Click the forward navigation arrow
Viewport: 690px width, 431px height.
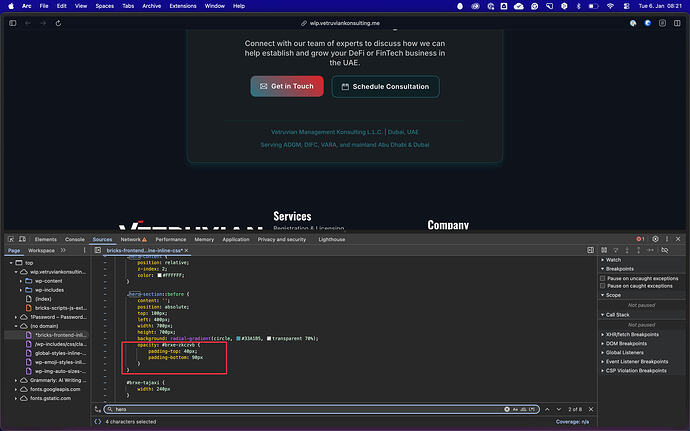coord(43,23)
